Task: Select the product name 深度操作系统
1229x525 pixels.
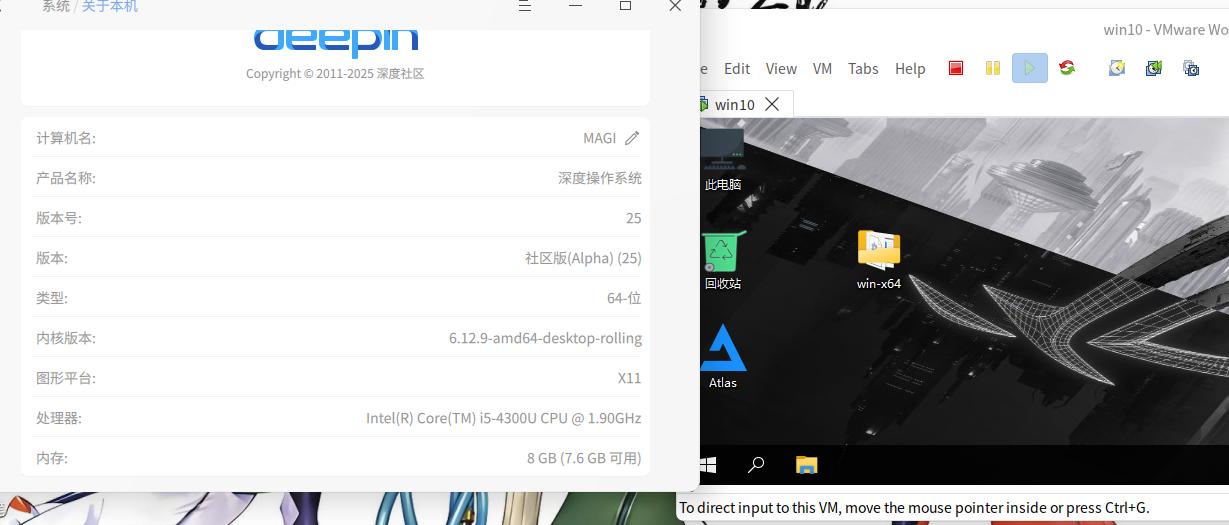Action: (600, 178)
